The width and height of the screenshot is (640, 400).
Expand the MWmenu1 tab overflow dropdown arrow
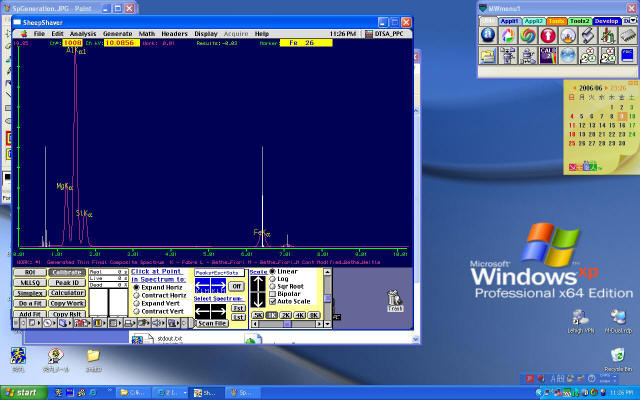coord(631,20)
